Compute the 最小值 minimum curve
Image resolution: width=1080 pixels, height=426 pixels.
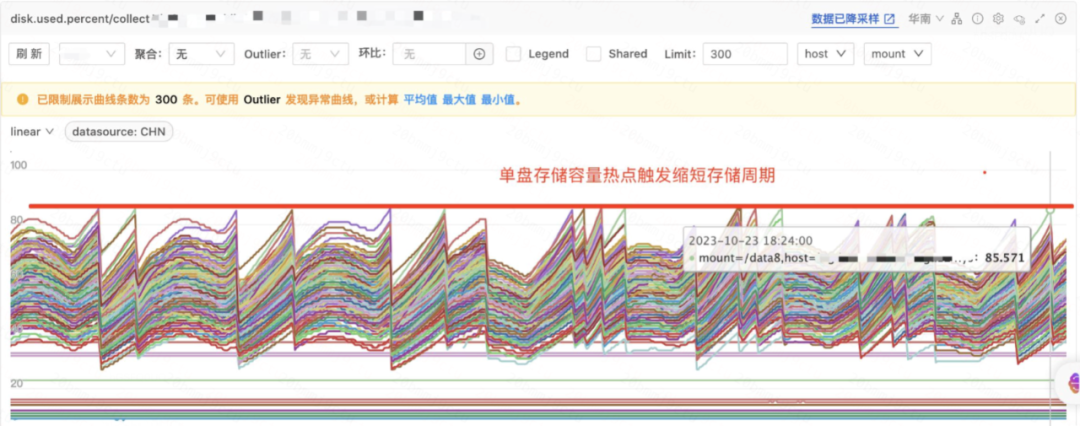pyautogui.click(x=498, y=100)
